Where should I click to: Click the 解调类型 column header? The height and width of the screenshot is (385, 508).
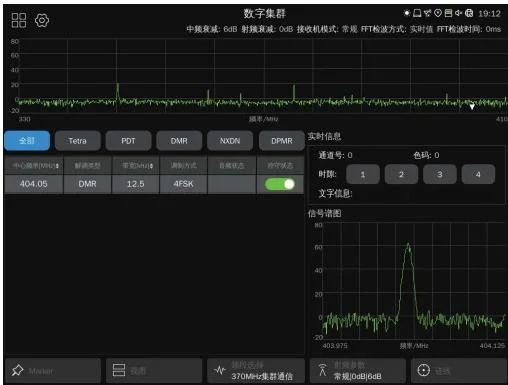coord(87,165)
